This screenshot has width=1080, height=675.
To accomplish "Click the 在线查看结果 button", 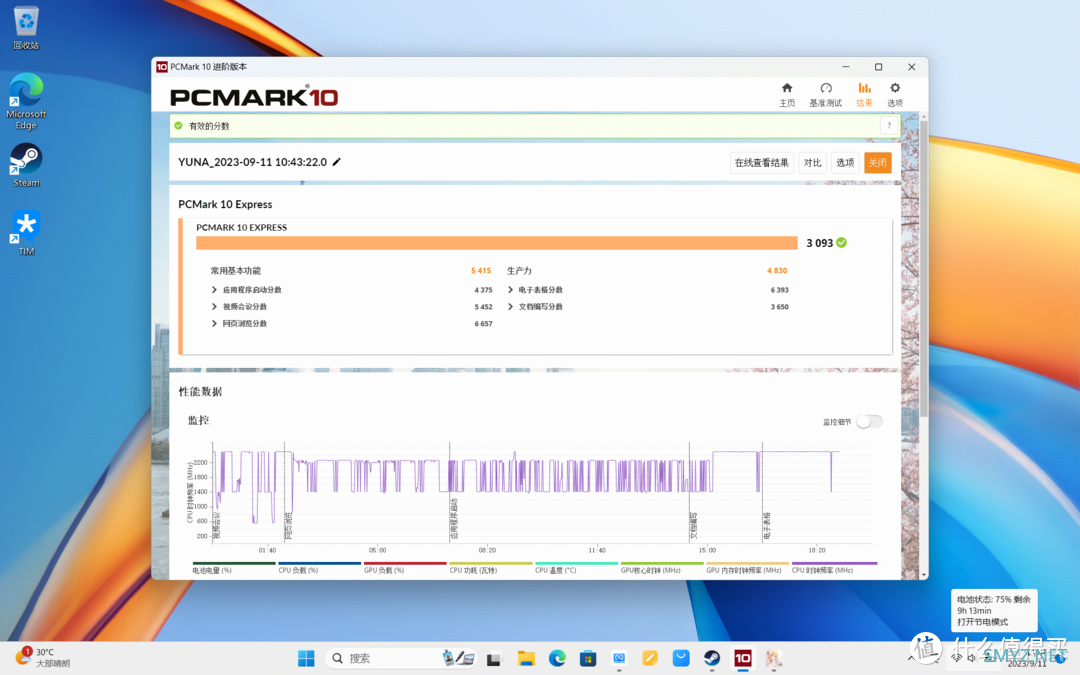I will (761, 163).
